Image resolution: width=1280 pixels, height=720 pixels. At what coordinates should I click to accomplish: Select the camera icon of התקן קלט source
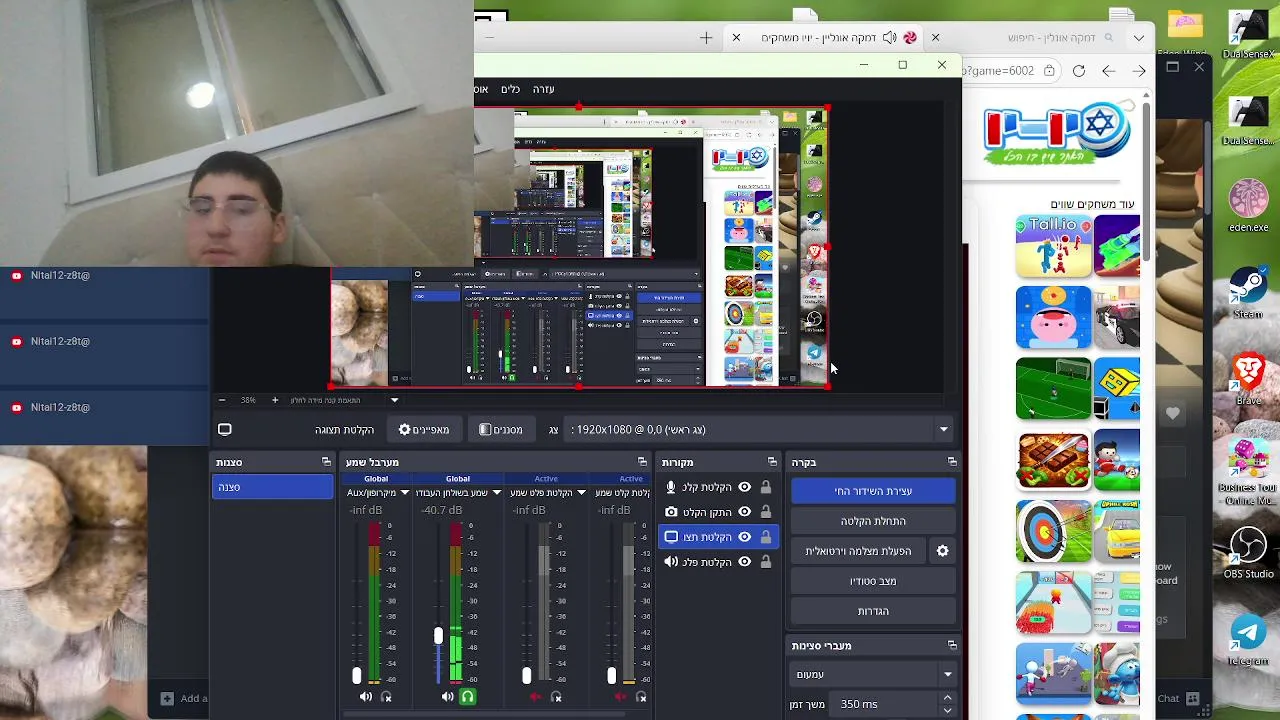coord(671,512)
